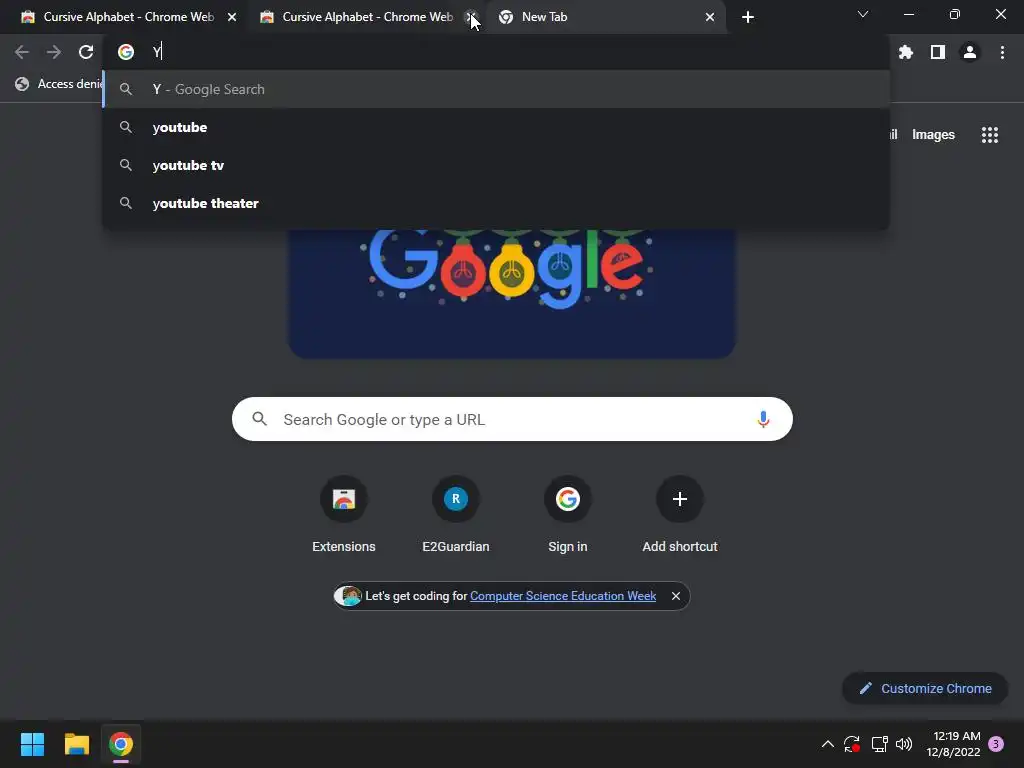Toggle the Chrome side panel icon
This screenshot has height=768, width=1024.
pos(938,52)
